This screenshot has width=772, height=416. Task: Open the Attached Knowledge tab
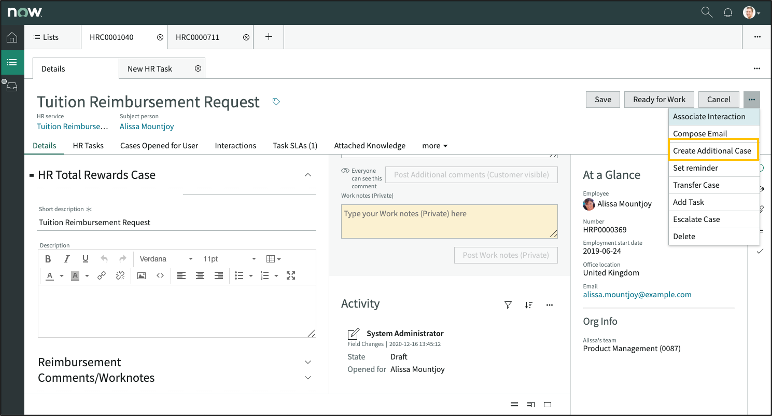point(370,146)
